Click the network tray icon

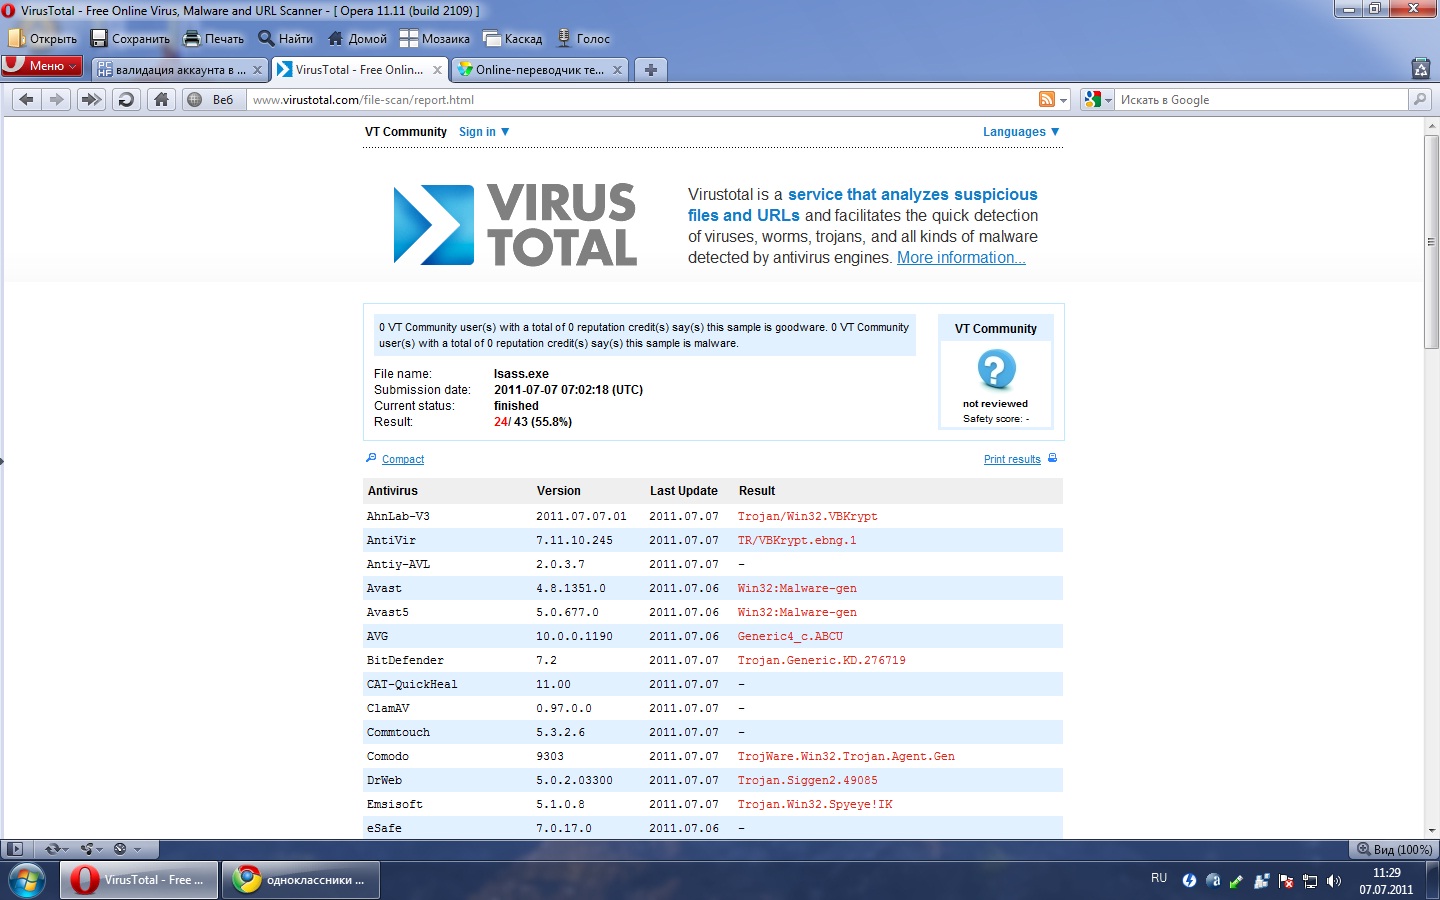pyautogui.click(x=1310, y=881)
